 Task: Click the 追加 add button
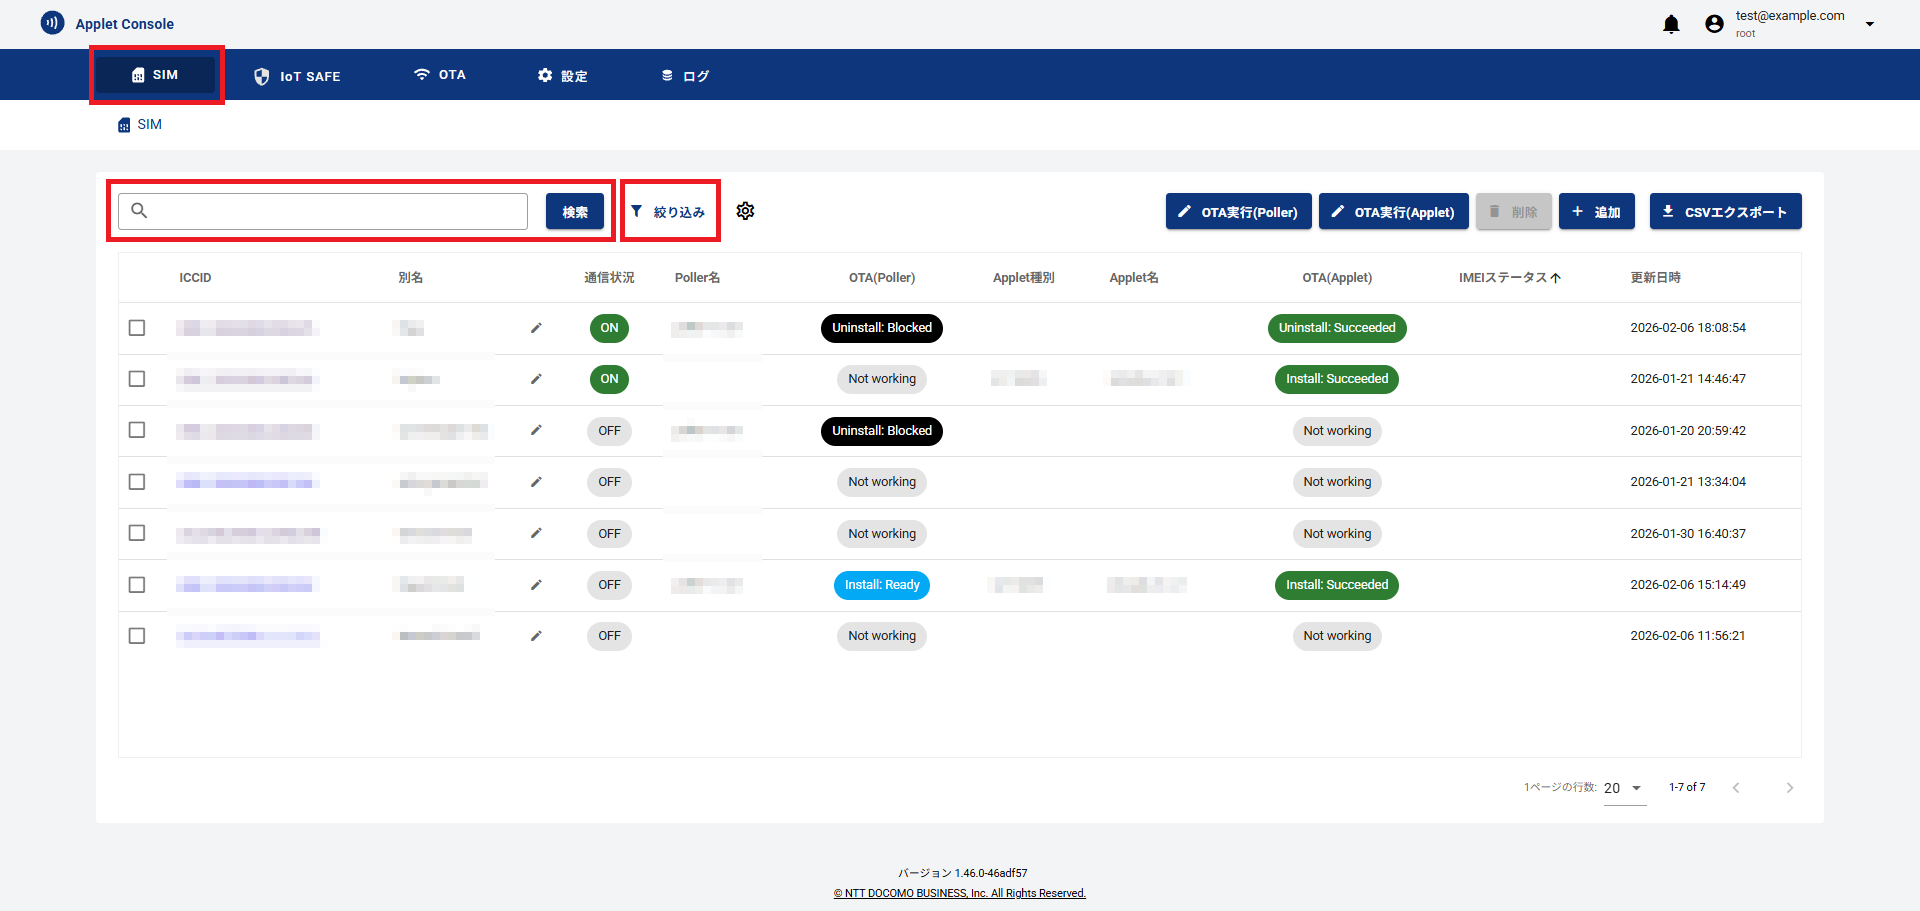point(1597,212)
